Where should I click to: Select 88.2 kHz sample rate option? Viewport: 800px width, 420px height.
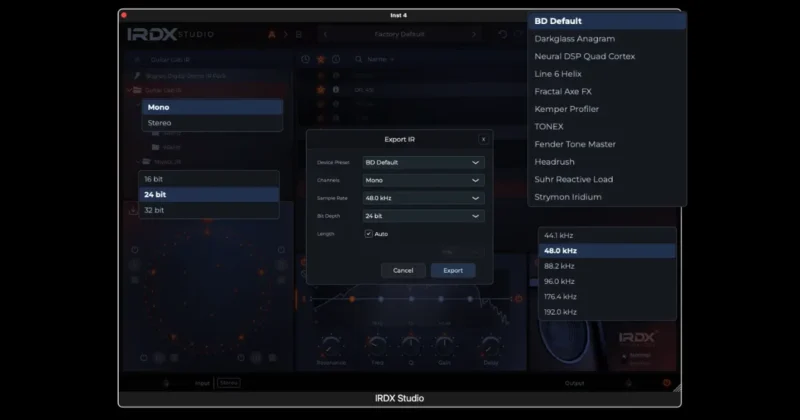[x=607, y=266]
